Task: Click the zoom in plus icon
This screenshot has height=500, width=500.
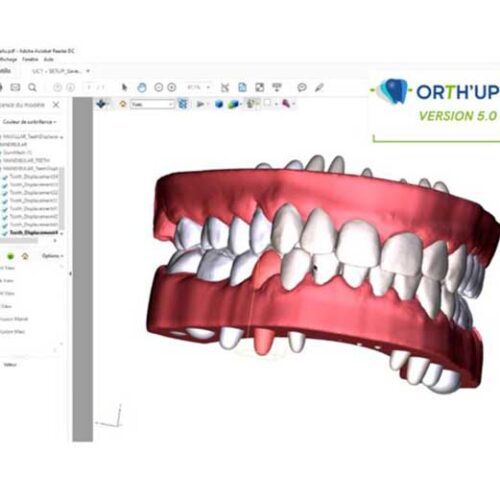Action: tap(172, 88)
